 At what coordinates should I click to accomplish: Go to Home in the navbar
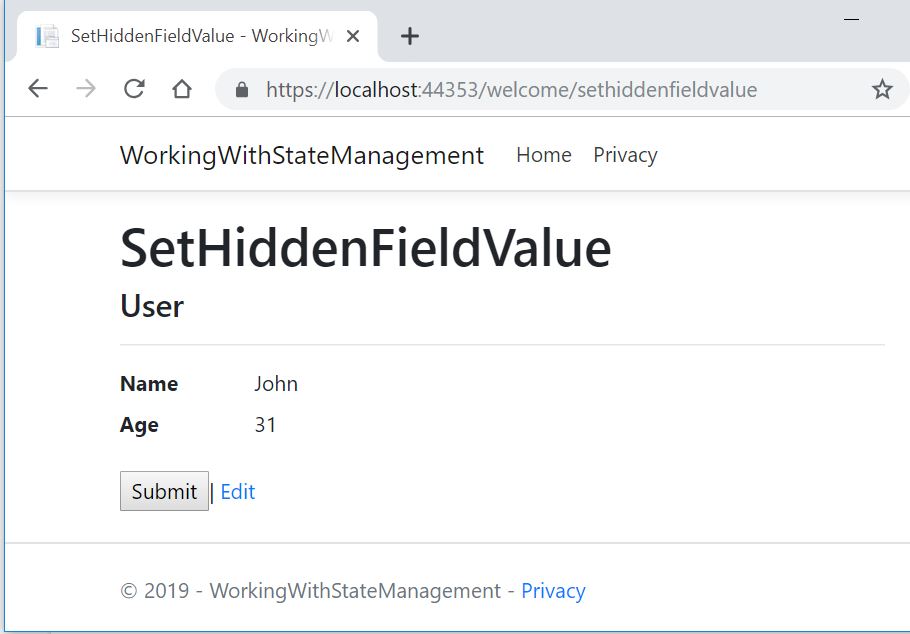pos(543,155)
